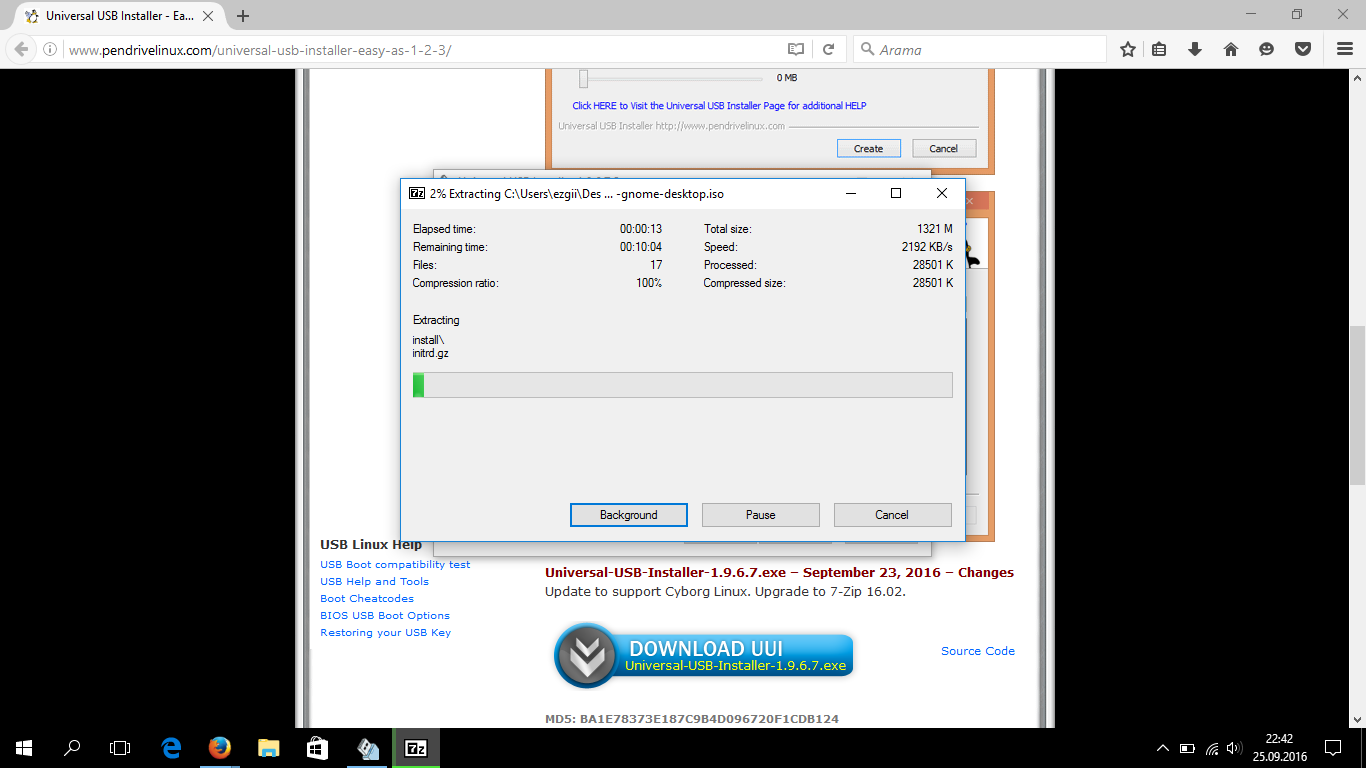Click the Firefox URL address field
This screenshot has width=1366, height=768.
coord(420,49)
